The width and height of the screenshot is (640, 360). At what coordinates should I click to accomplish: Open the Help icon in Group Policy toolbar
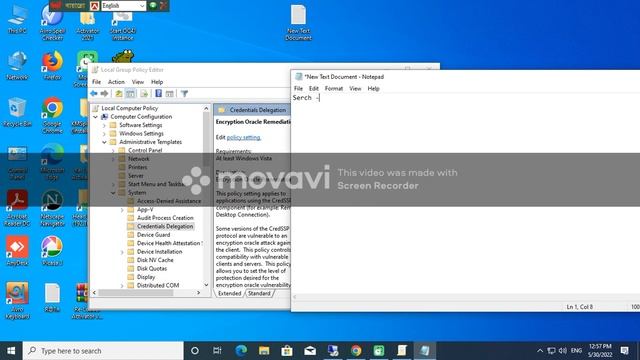[158, 93]
